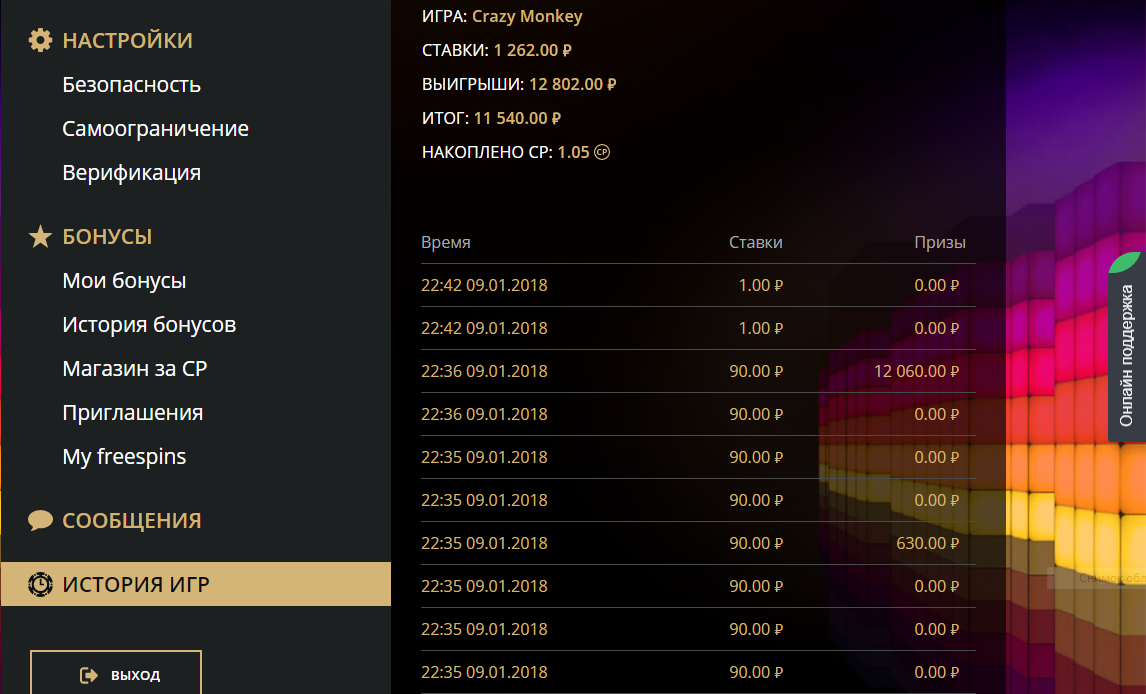This screenshot has width=1146, height=694.
Task: Click the green leaf on support tab
Action: [1125, 262]
